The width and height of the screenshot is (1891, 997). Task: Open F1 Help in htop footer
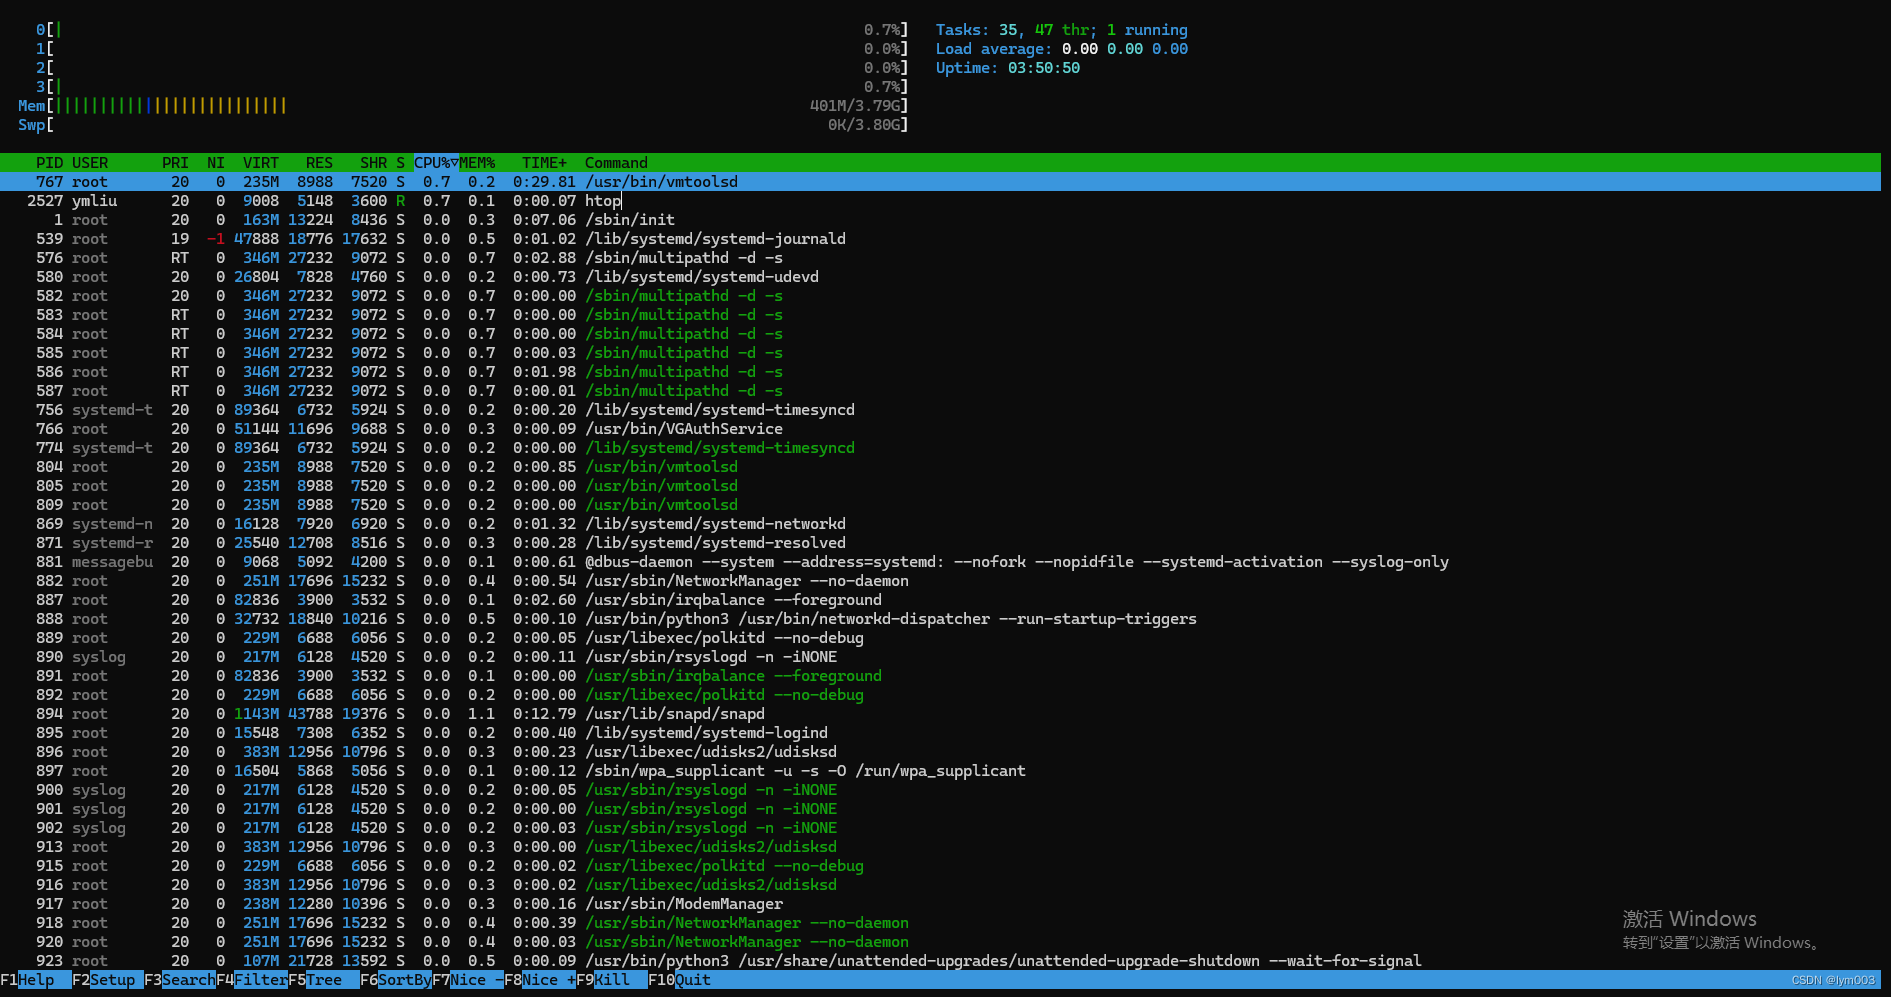pyautogui.click(x=36, y=980)
